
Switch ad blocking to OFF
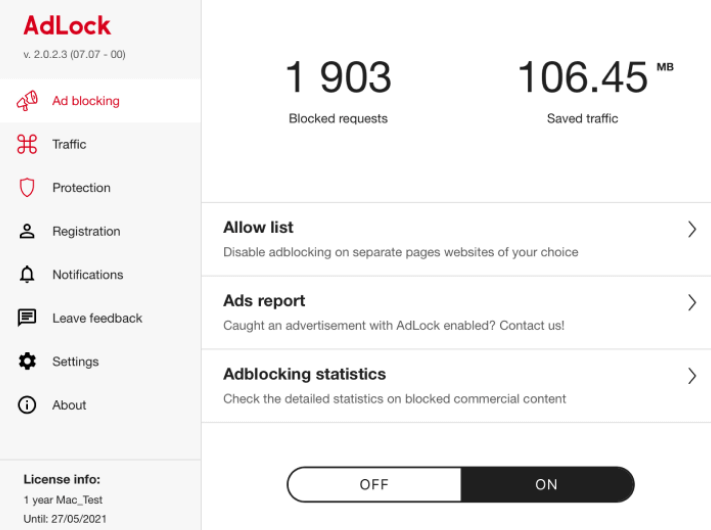tap(374, 484)
